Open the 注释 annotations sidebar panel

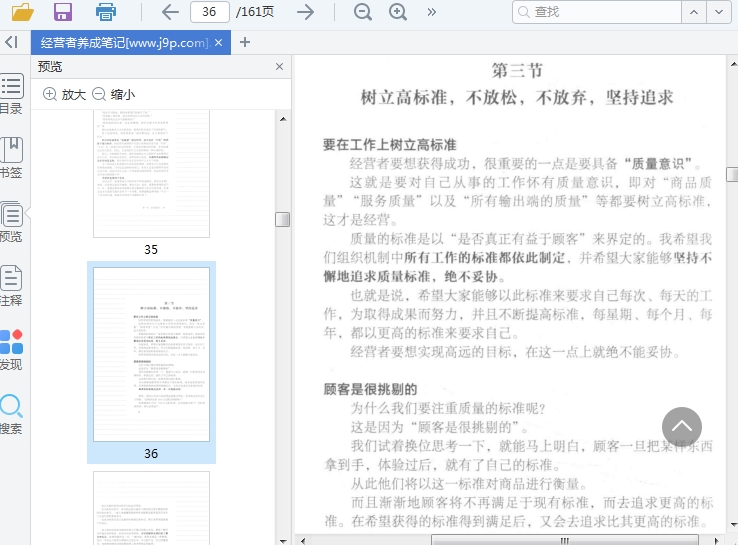coord(11,286)
